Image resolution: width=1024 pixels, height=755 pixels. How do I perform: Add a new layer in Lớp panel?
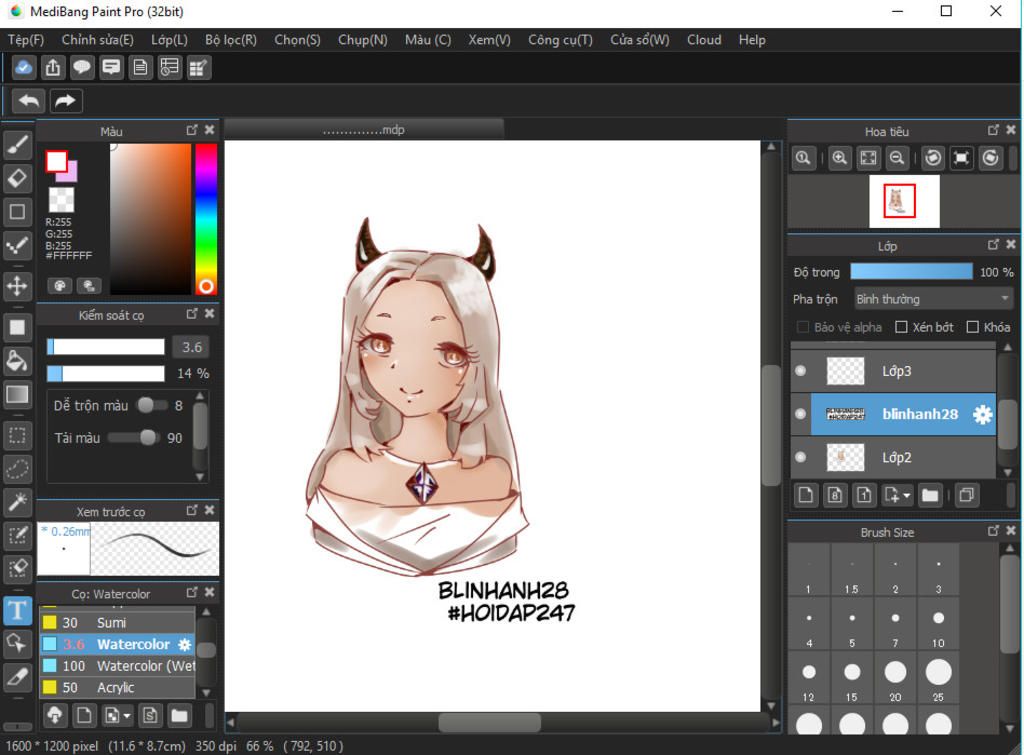click(806, 495)
